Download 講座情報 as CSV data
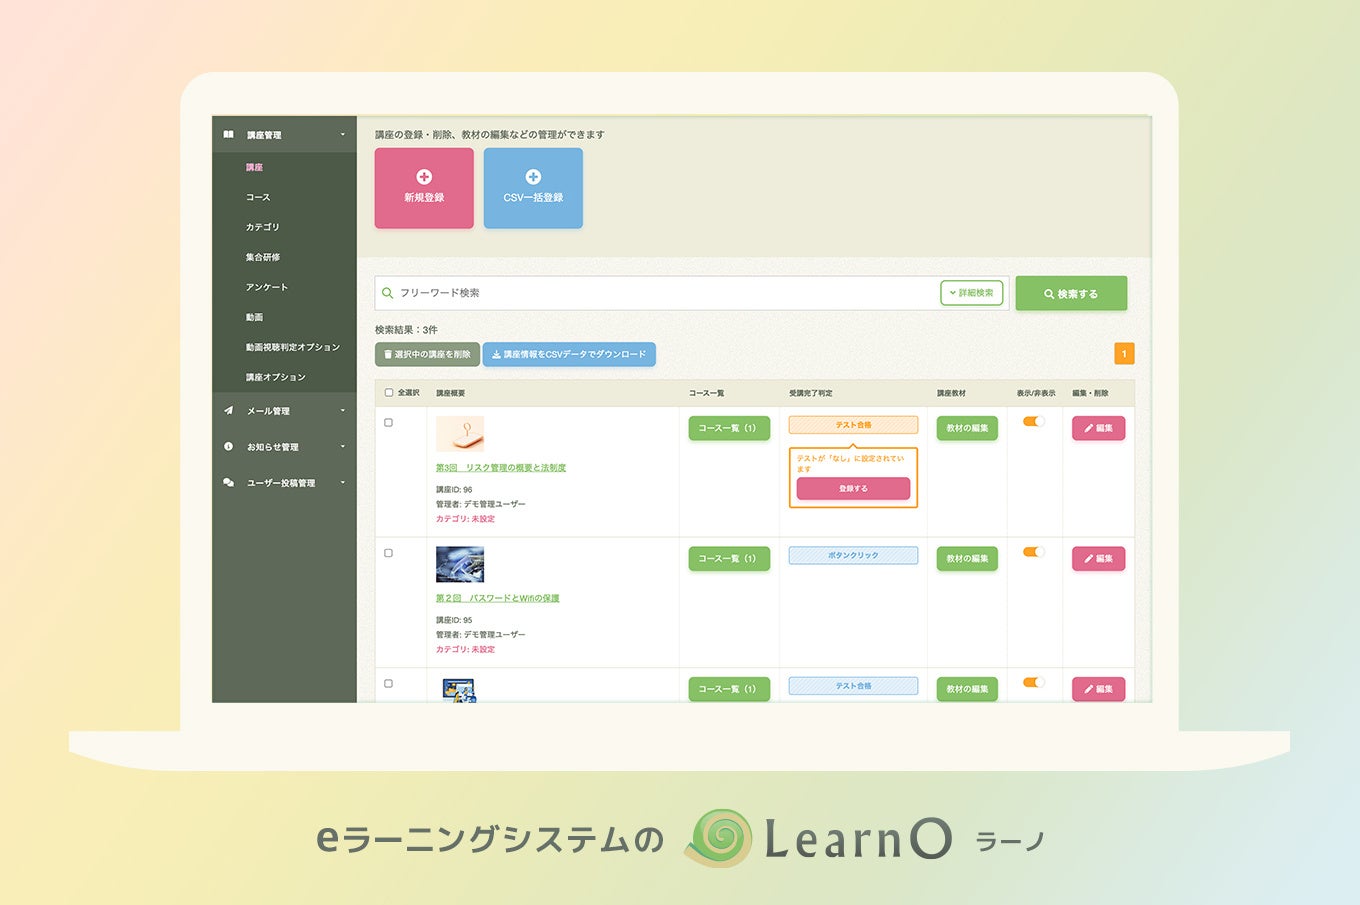 pyautogui.click(x=569, y=354)
